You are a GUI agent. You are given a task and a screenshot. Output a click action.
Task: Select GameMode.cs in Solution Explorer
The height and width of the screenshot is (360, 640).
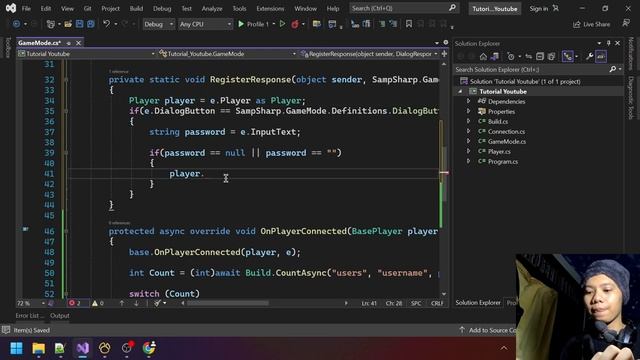(x=507, y=141)
